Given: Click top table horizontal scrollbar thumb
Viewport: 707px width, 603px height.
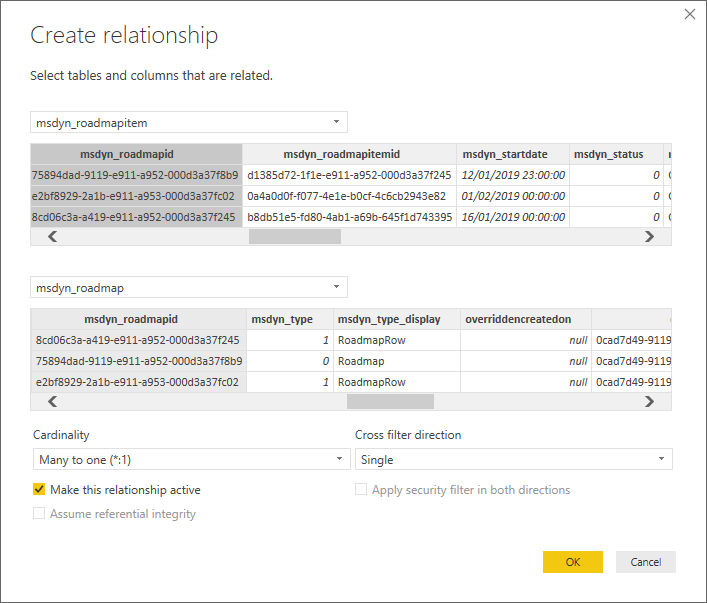Looking at the screenshot, I should click(x=294, y=237).
